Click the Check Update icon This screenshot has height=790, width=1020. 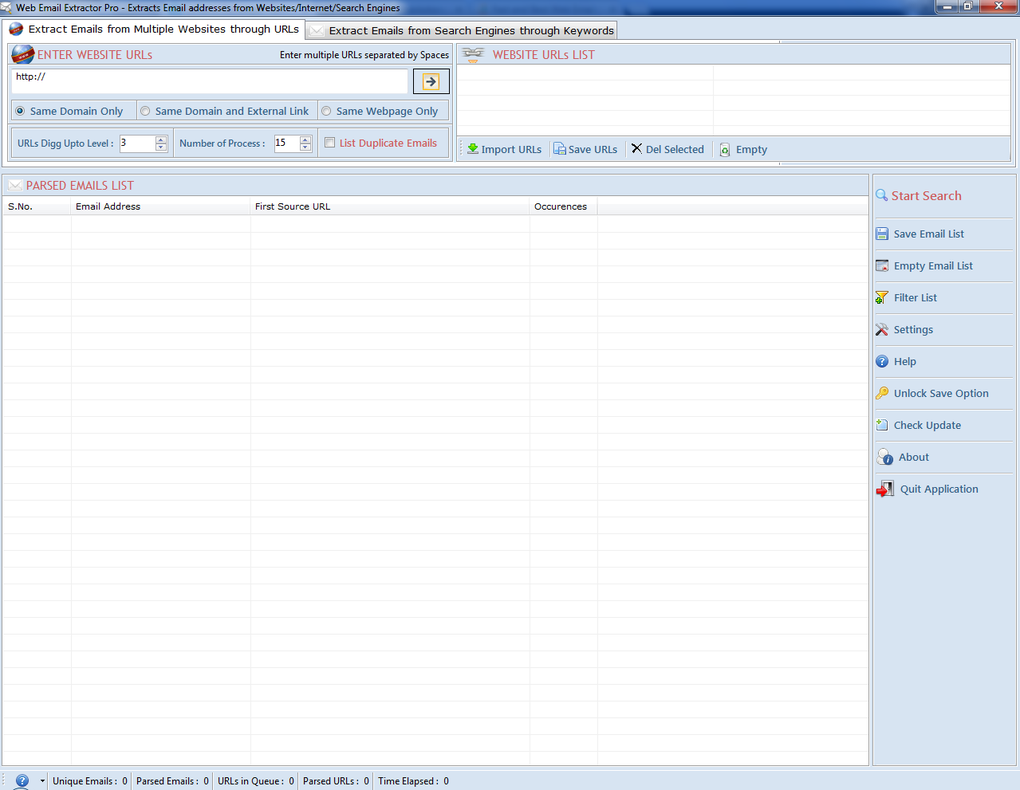point(882,425)
